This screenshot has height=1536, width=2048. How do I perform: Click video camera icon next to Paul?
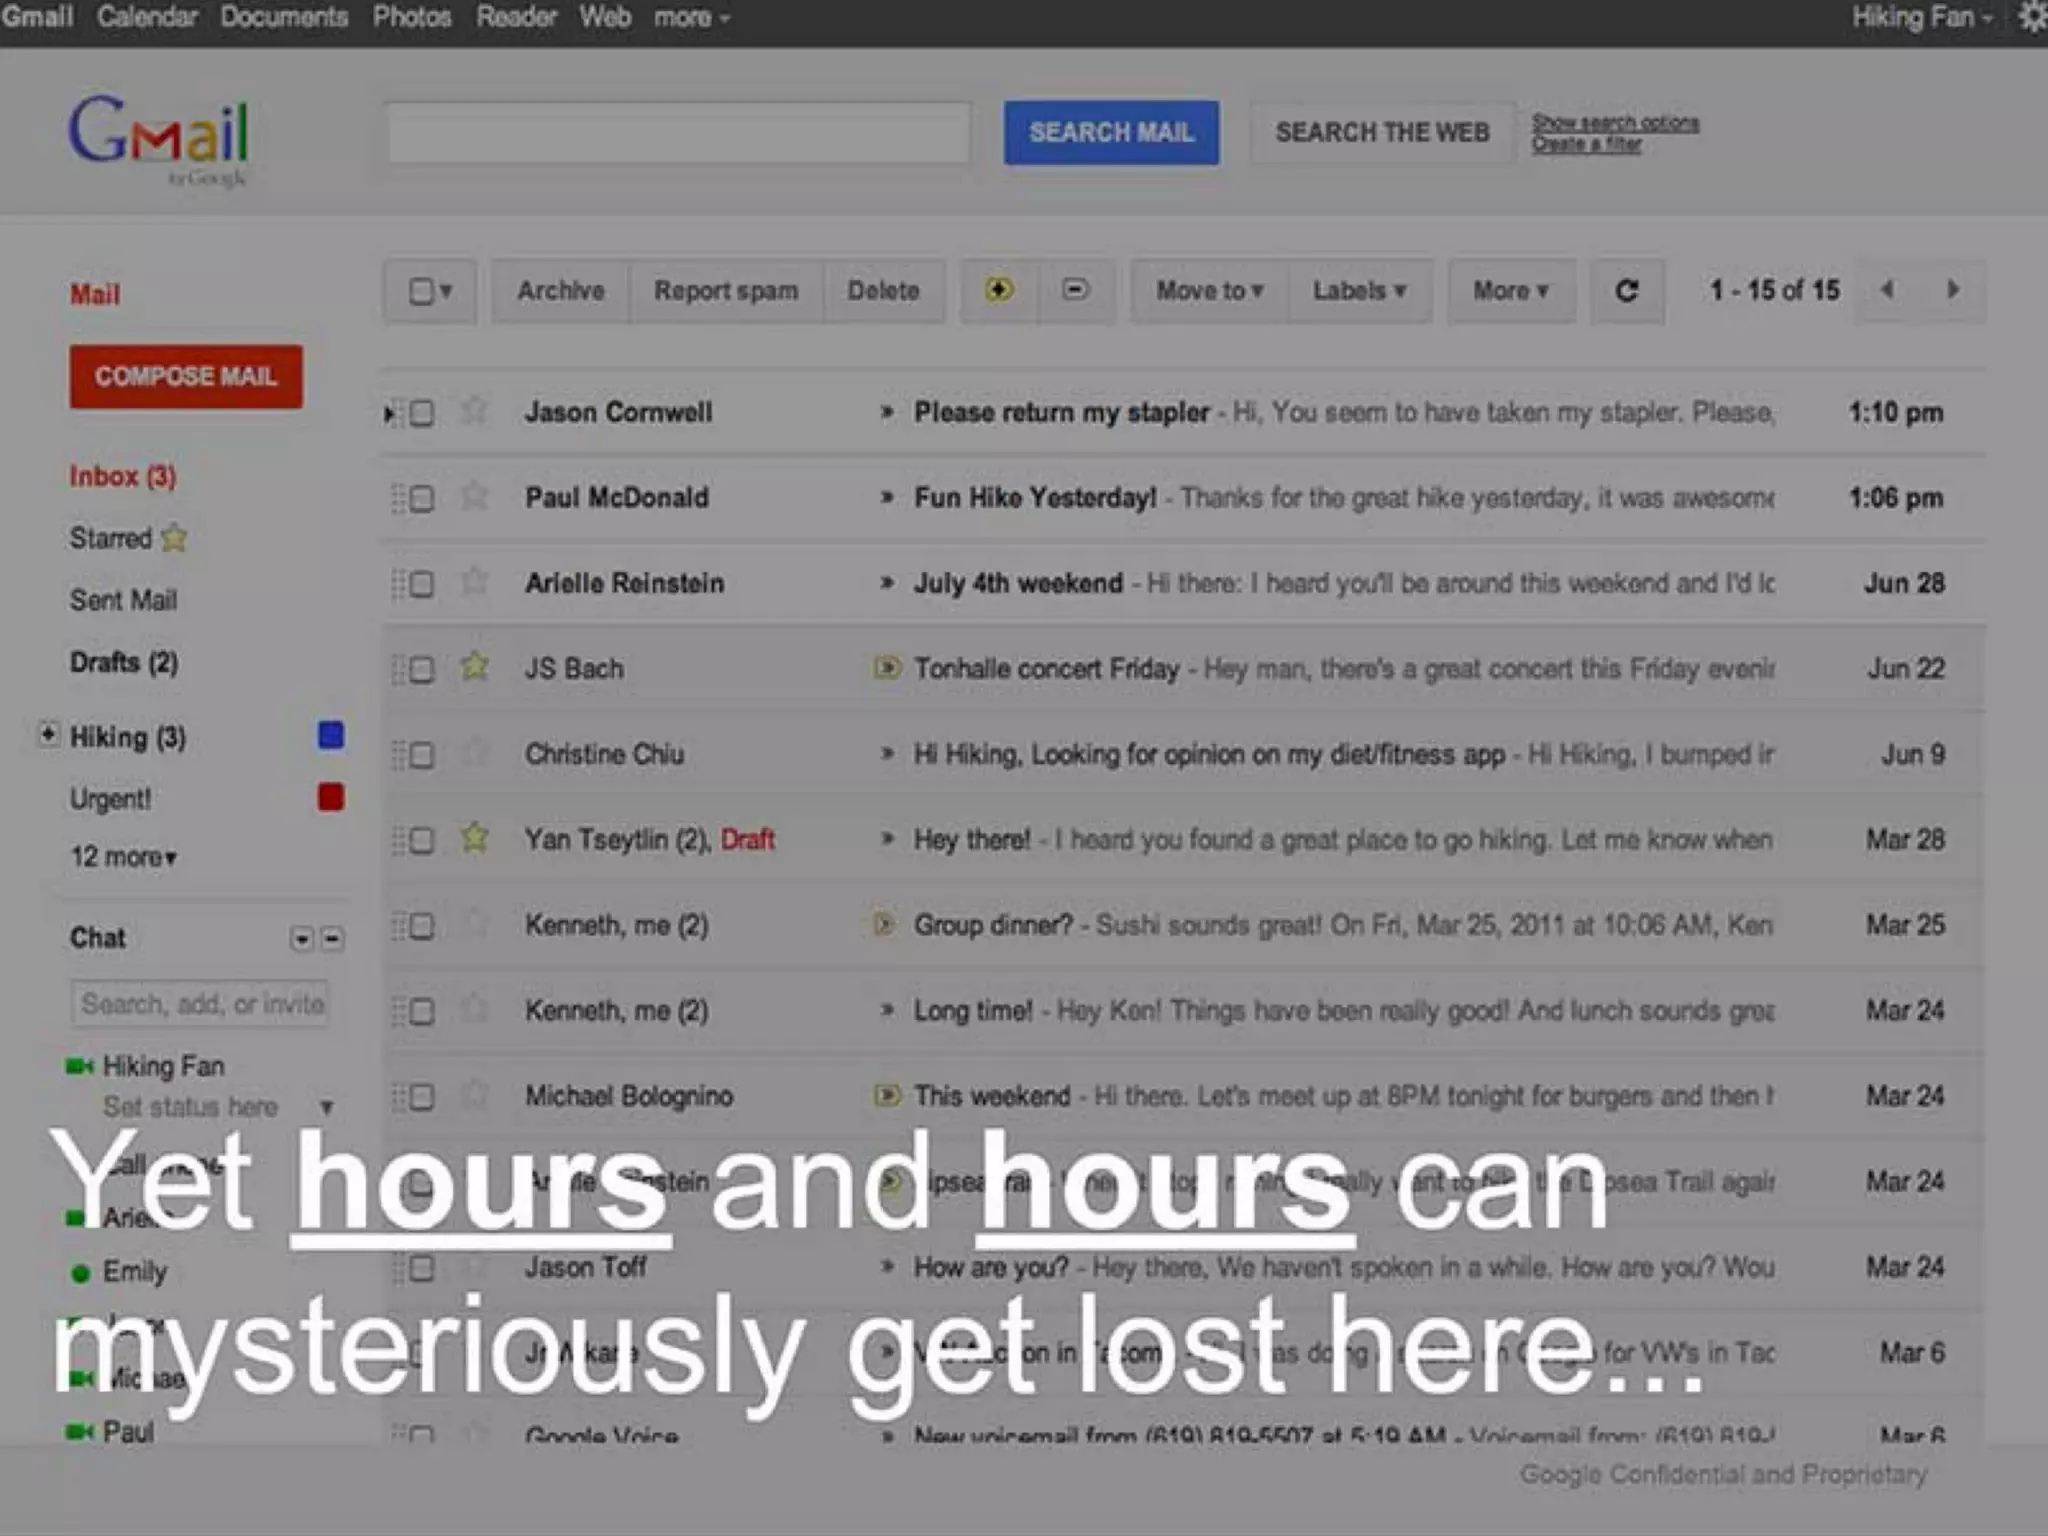pyautogui.click(x=80, y=1432)
